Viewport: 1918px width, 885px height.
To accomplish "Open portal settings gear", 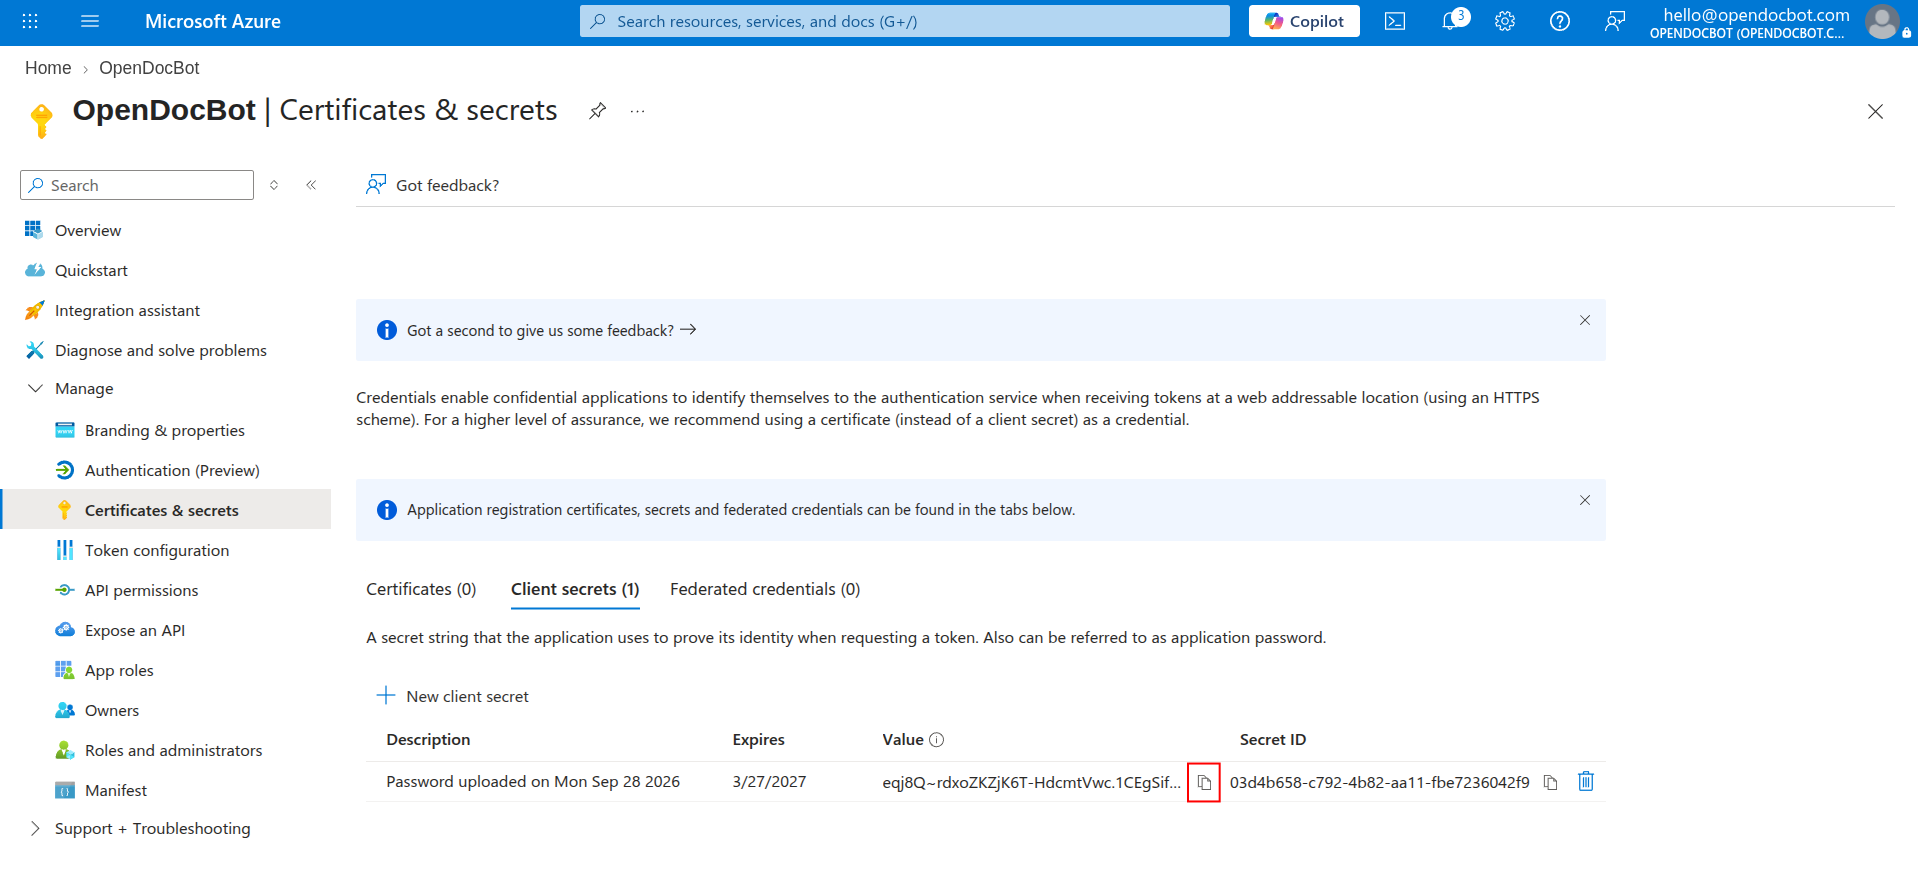I will point(1505,21).
